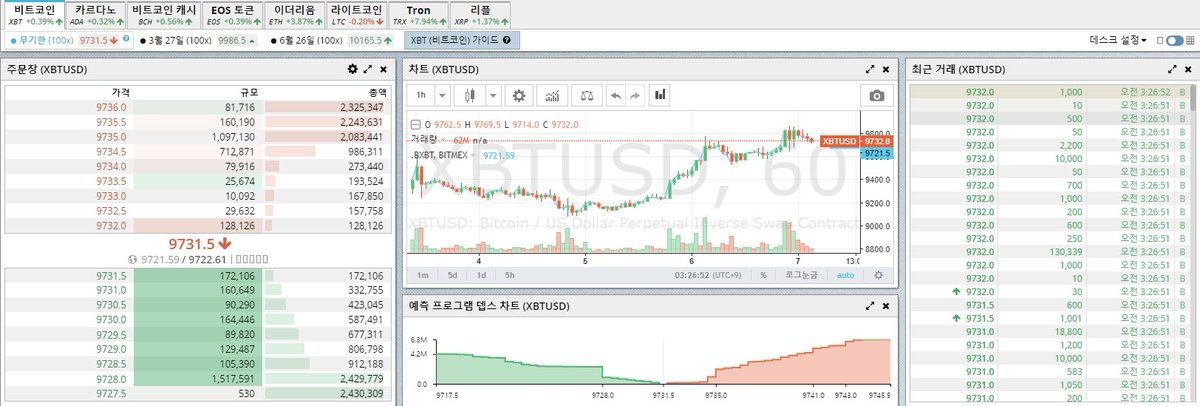This screenshot has width=1200, height=406.
Task: Take chart snapshot with camera icon
Action: tap(877, 95)
